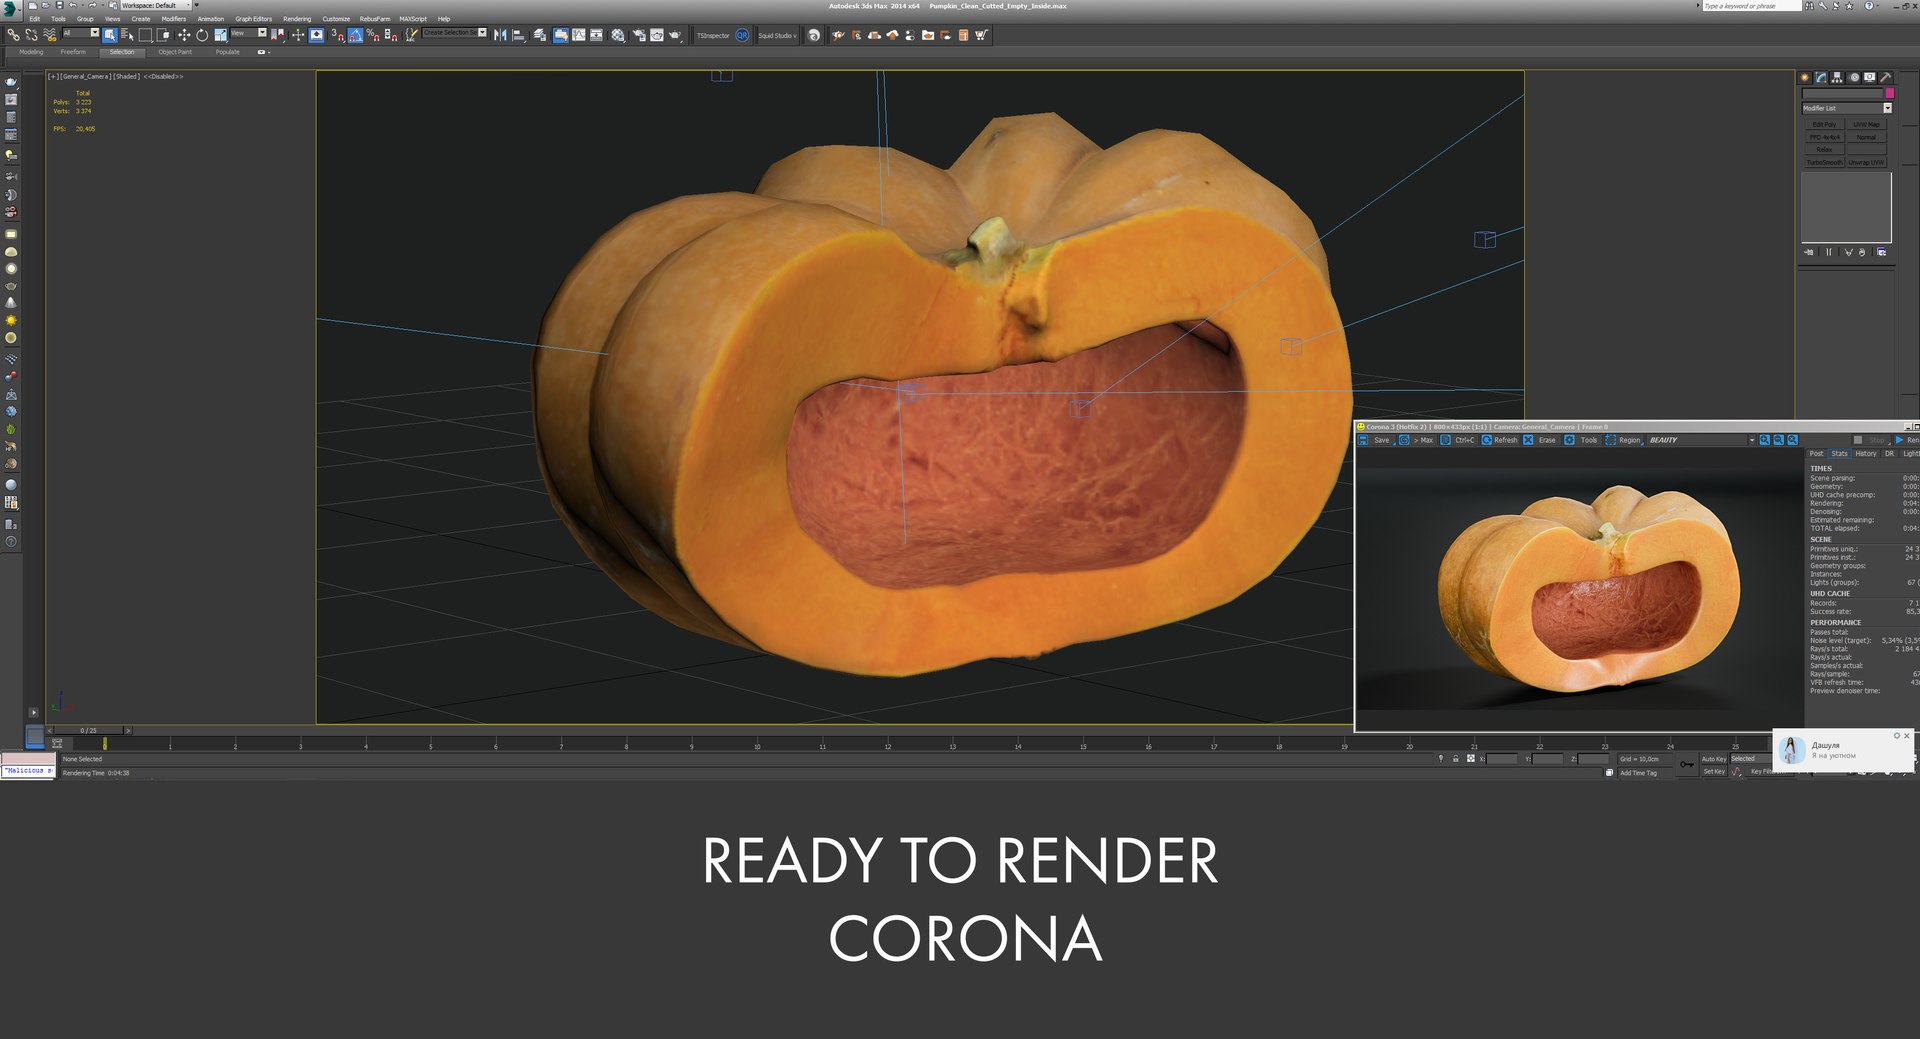1920x1039 pixels.
Task: Toggle Pin Stack icon below modifier stack
Action: [x=1809, y=252]
